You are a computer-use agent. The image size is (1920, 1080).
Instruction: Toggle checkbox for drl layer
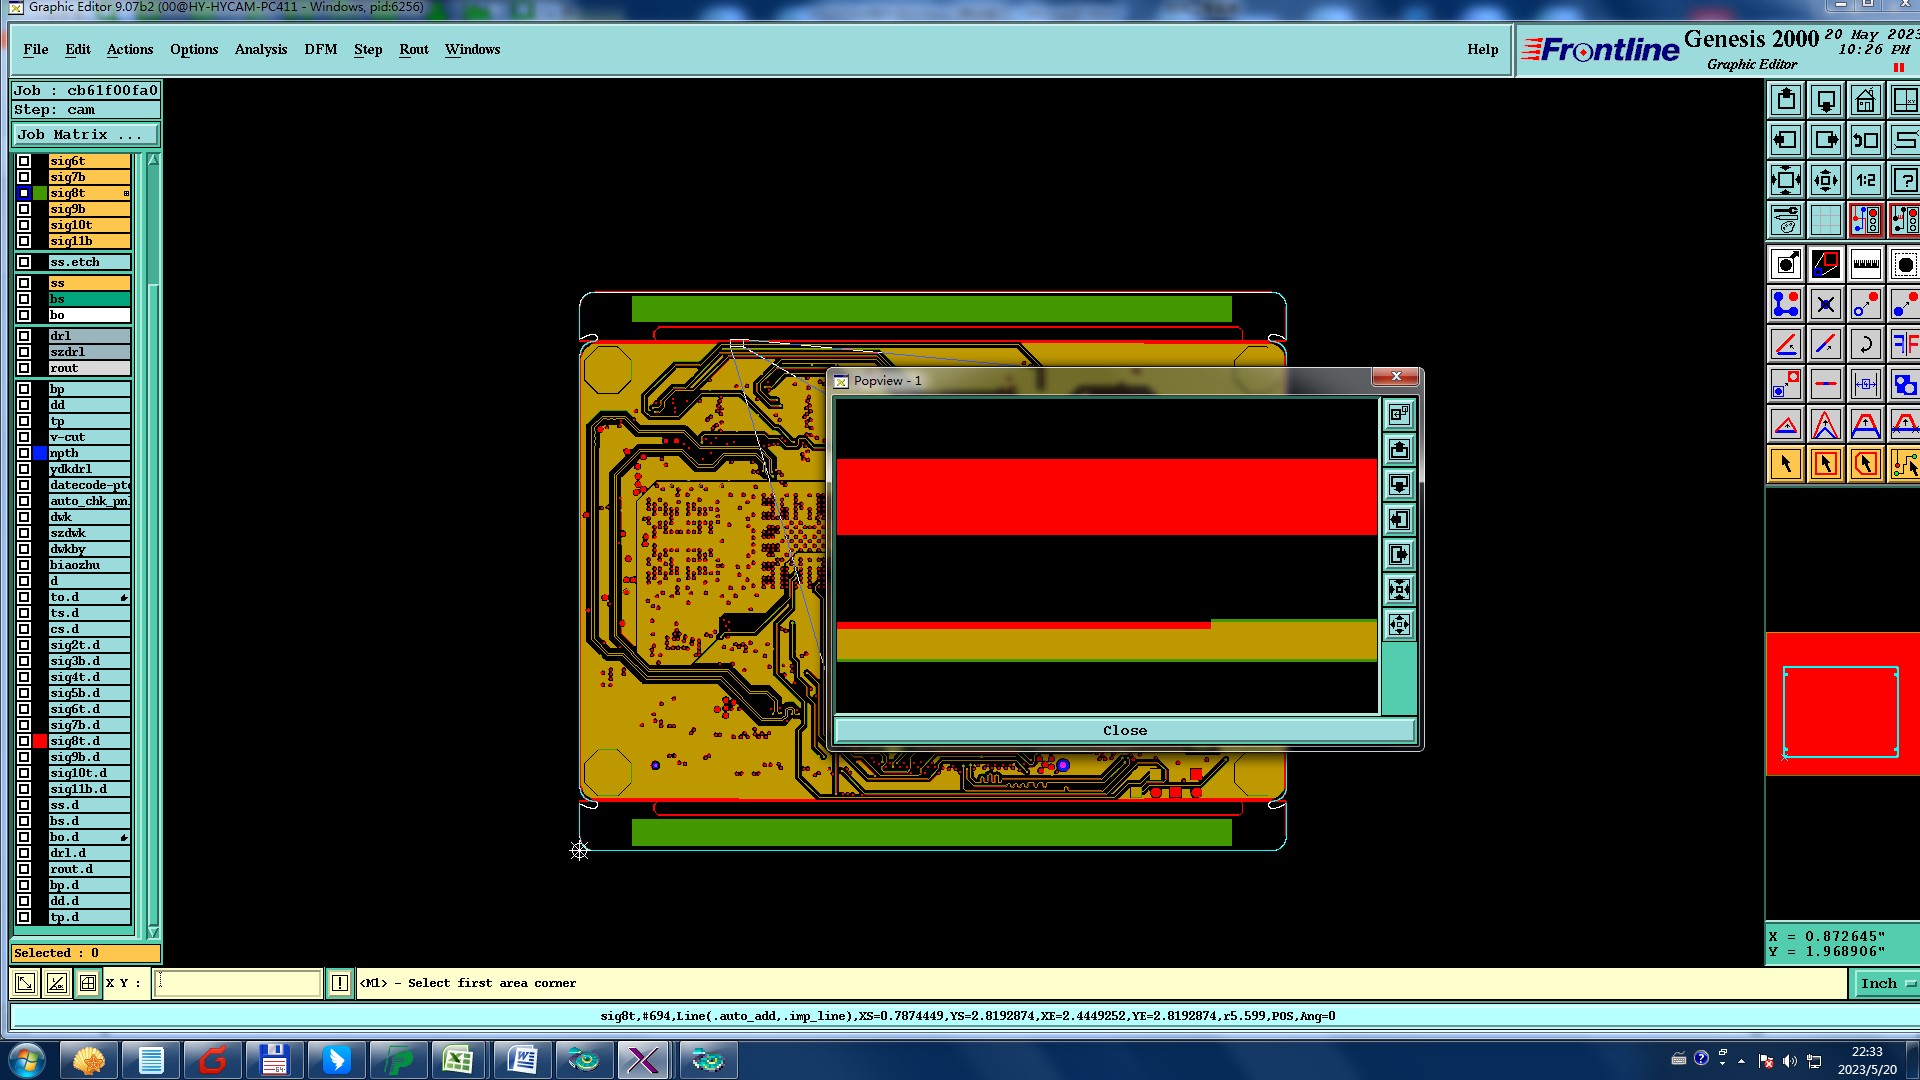24,336
